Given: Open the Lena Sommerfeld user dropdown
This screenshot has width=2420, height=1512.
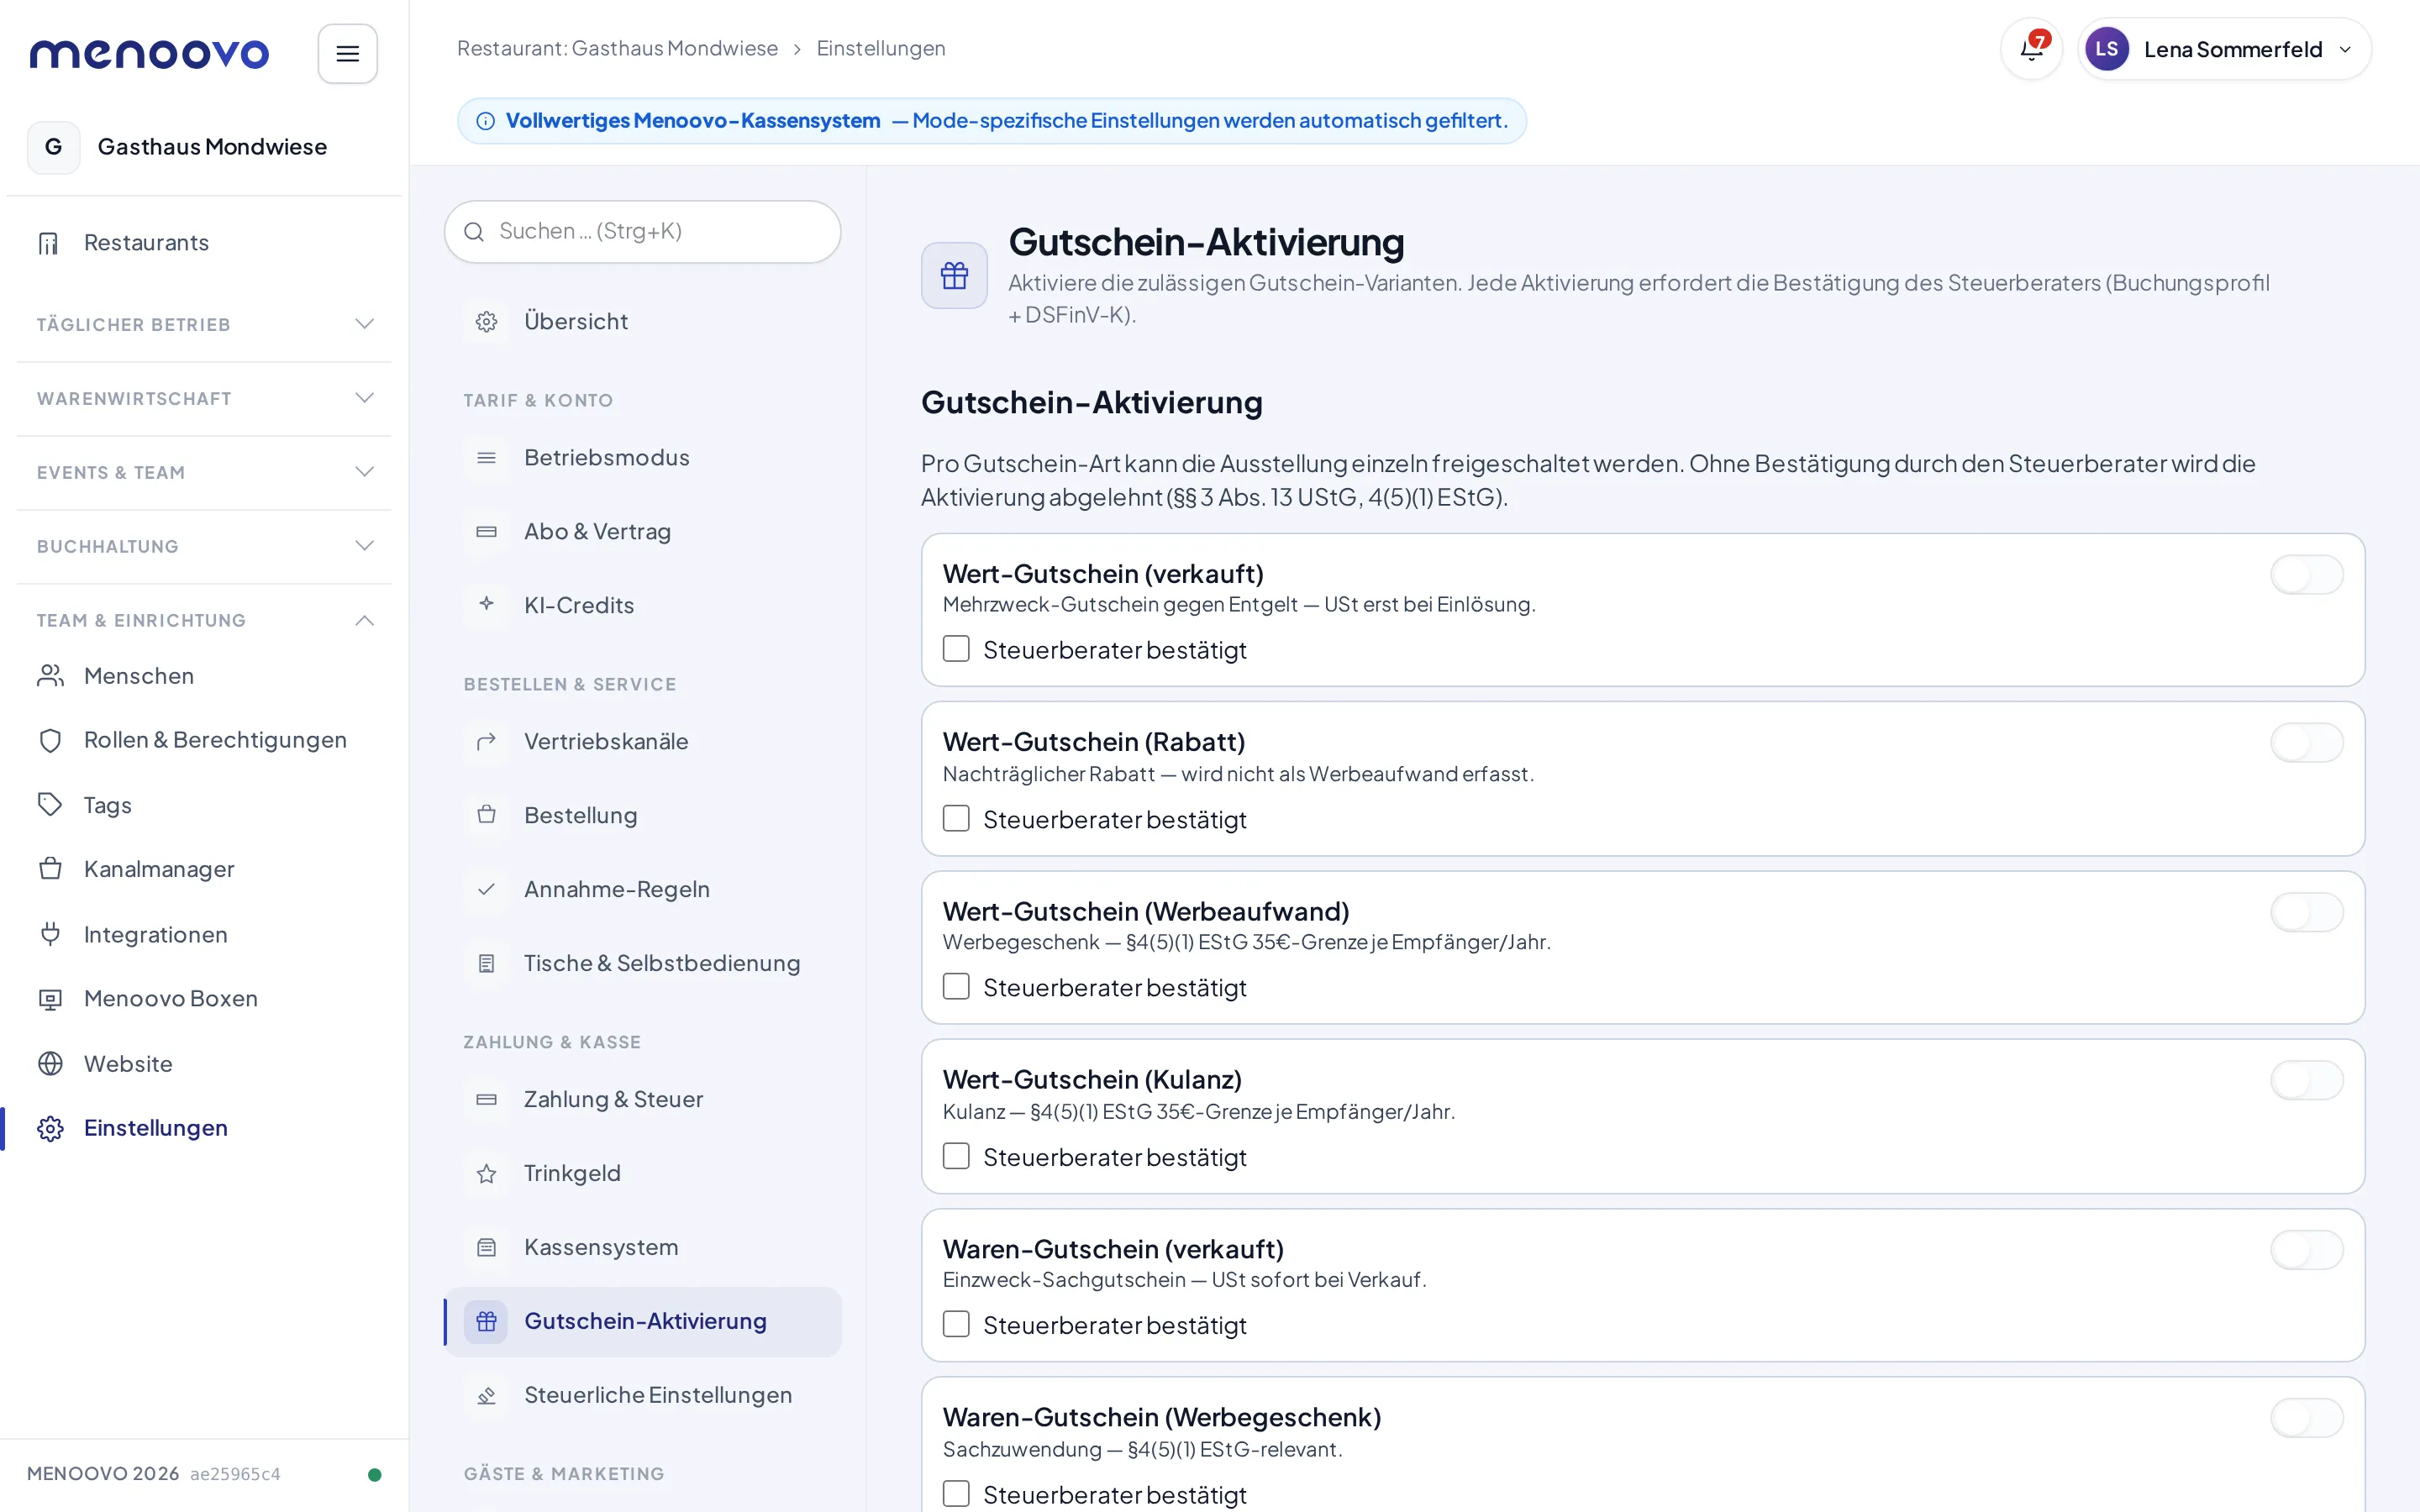Looking at the screenshot, I should point(2224,49).
